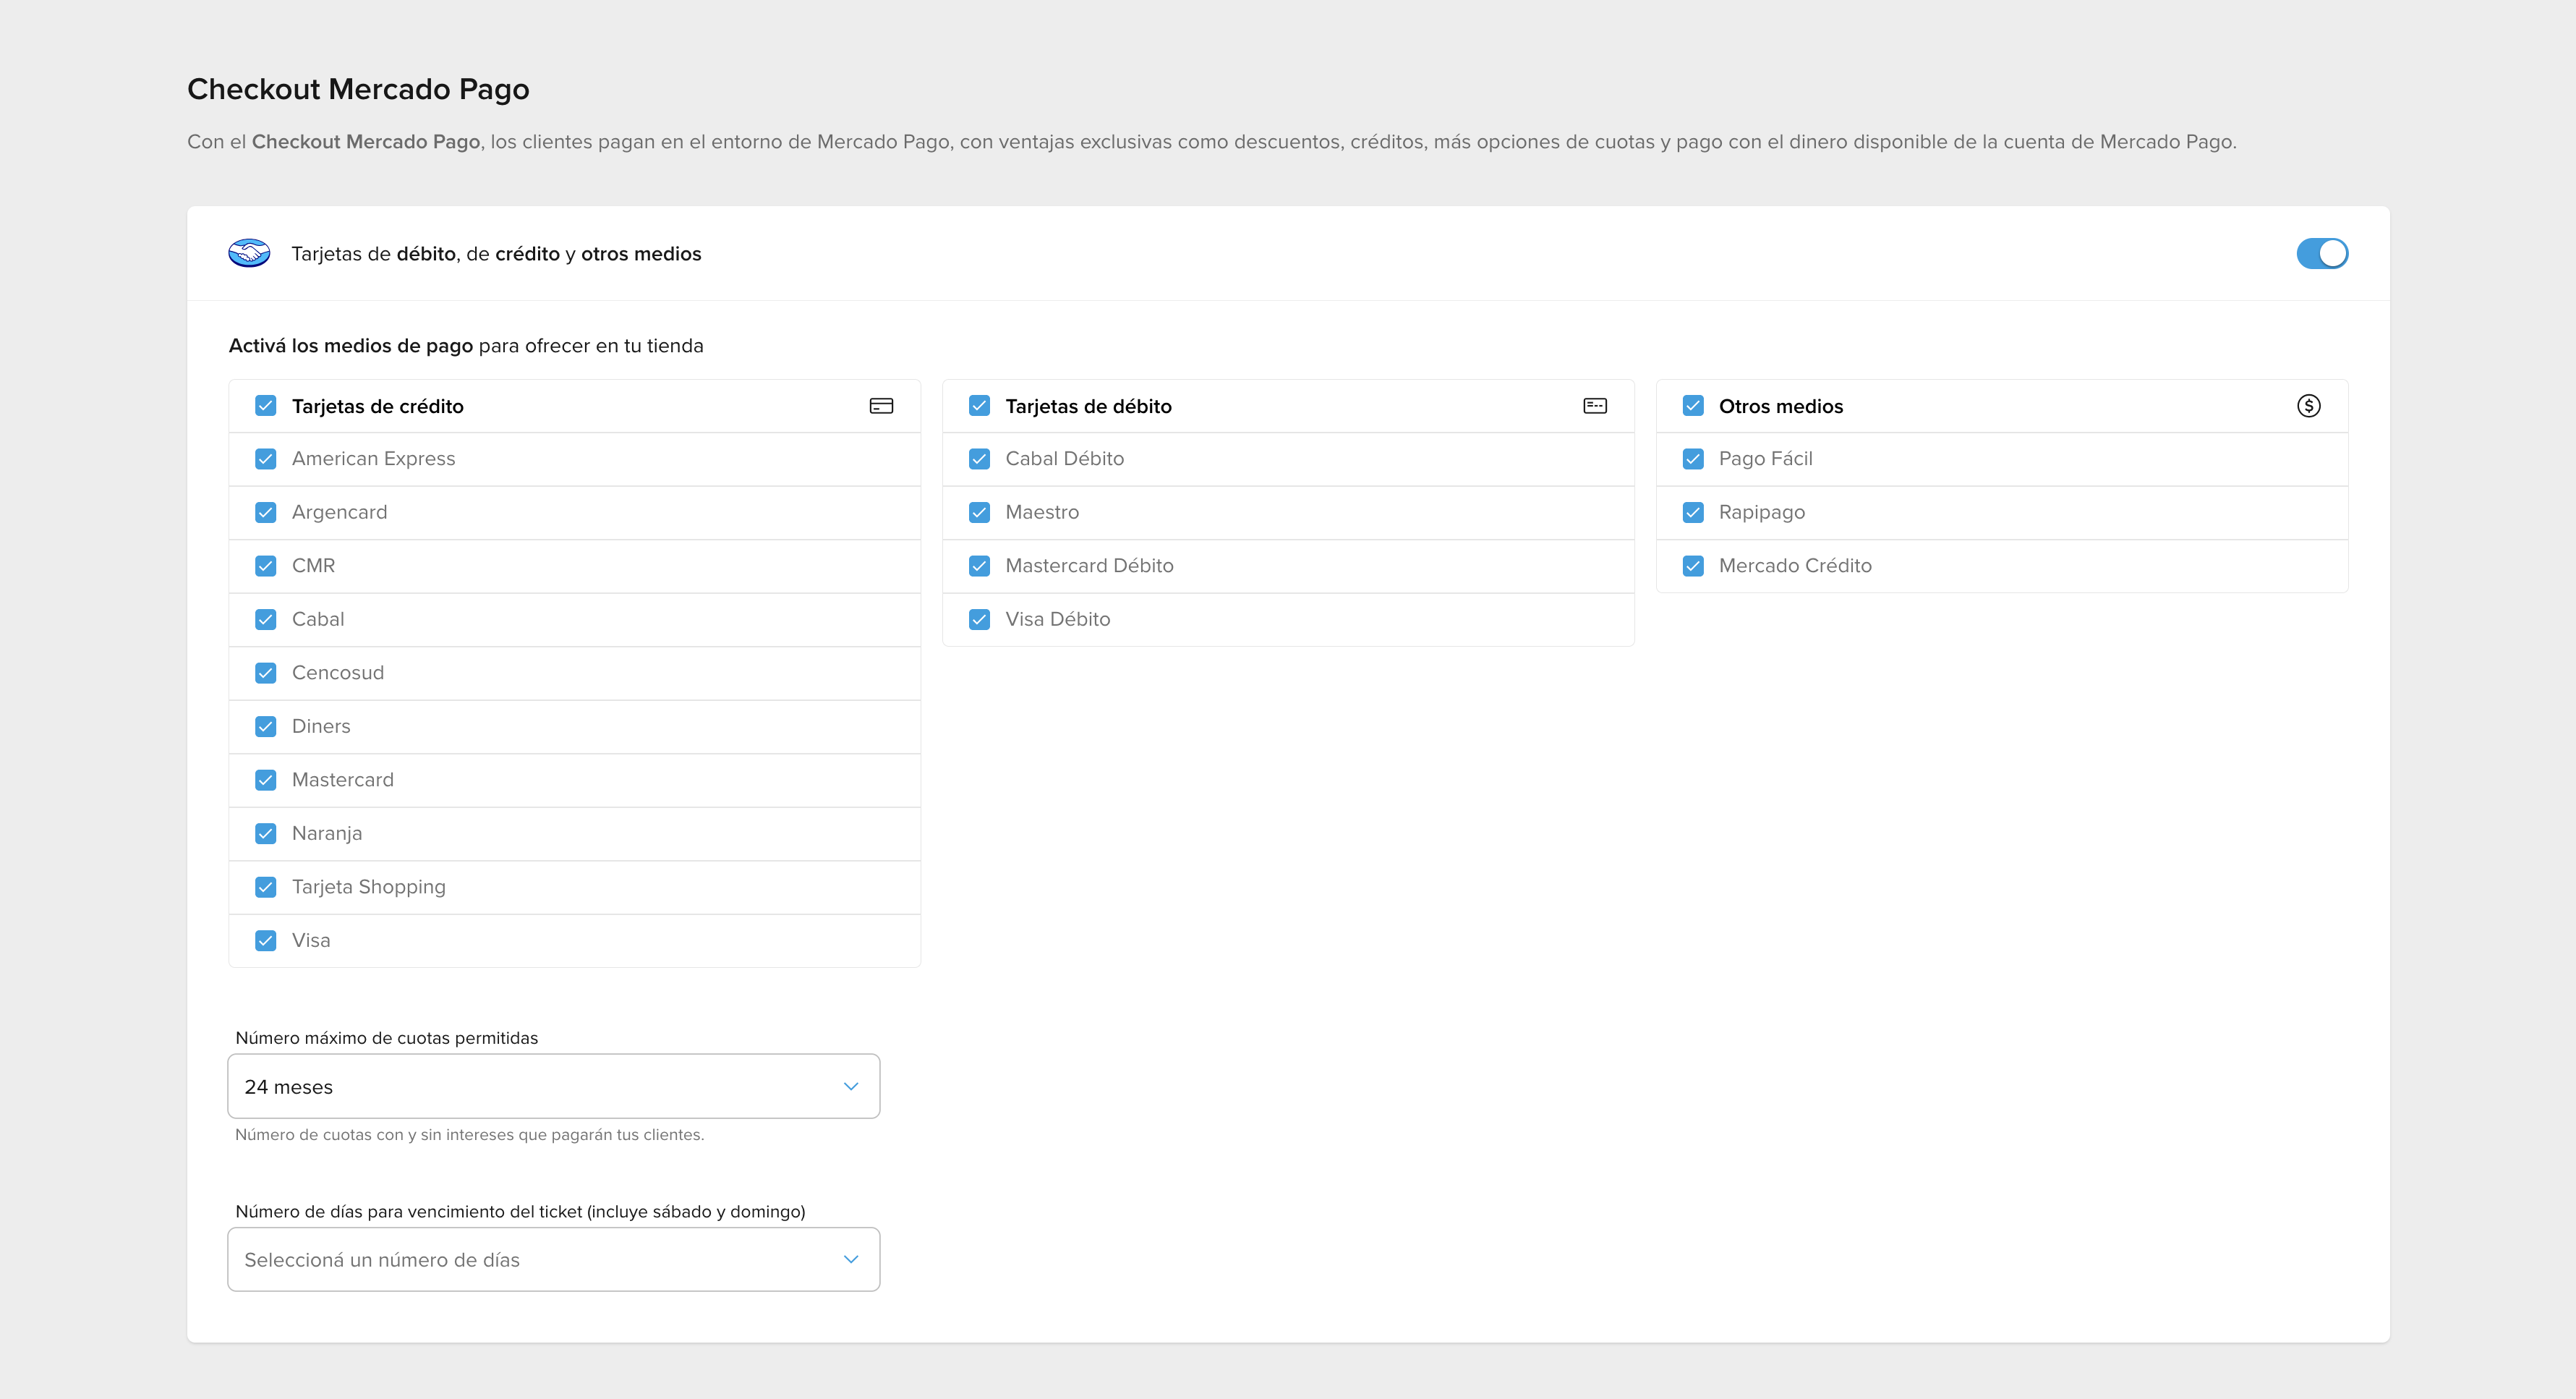Screen dimensions: 2576x1399
Task: Click the Mercado Pago handshake logo
Action: coord(249,253)
